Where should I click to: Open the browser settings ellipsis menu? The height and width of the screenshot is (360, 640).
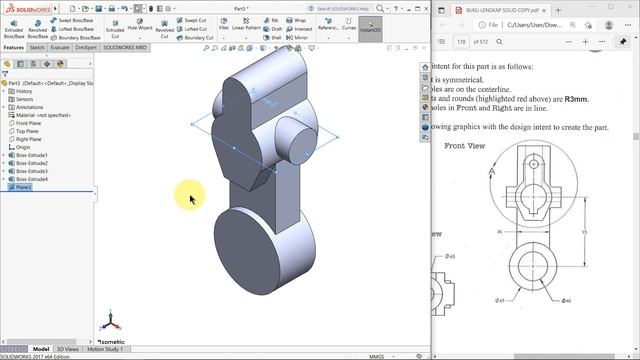[x=628, y=25]
